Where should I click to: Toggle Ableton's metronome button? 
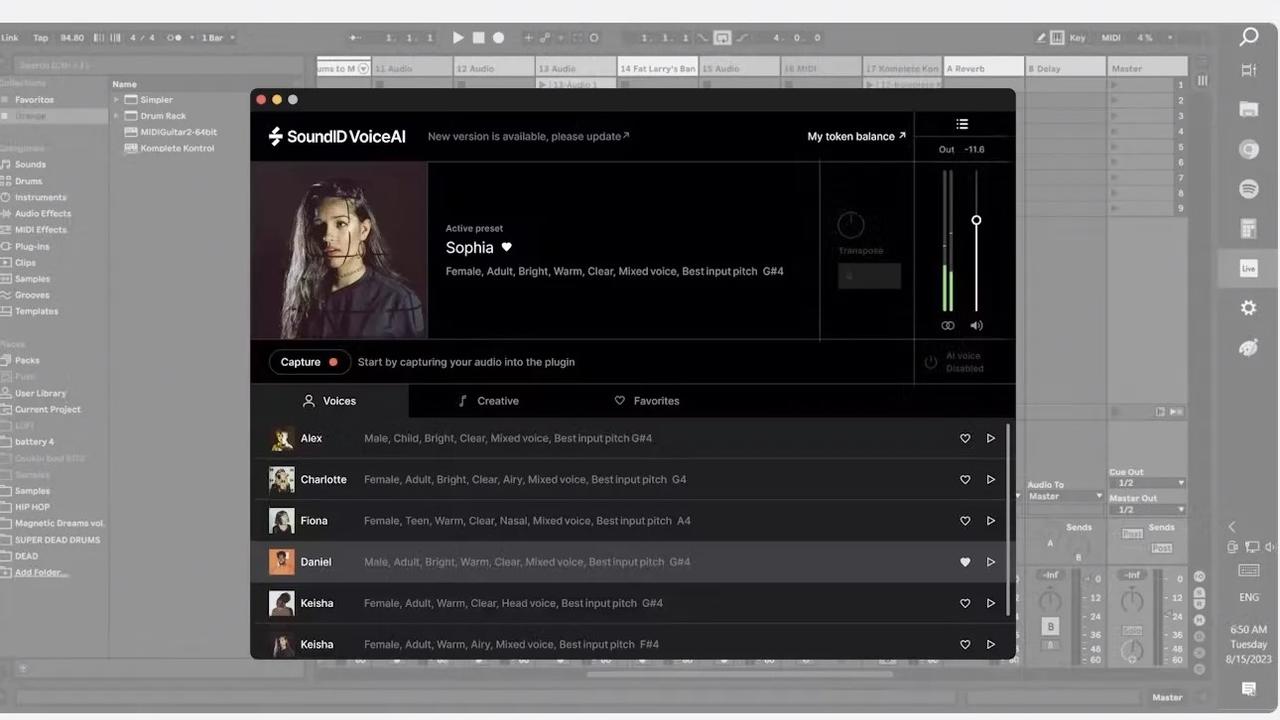pyautogui.click(x=174, y=38)
